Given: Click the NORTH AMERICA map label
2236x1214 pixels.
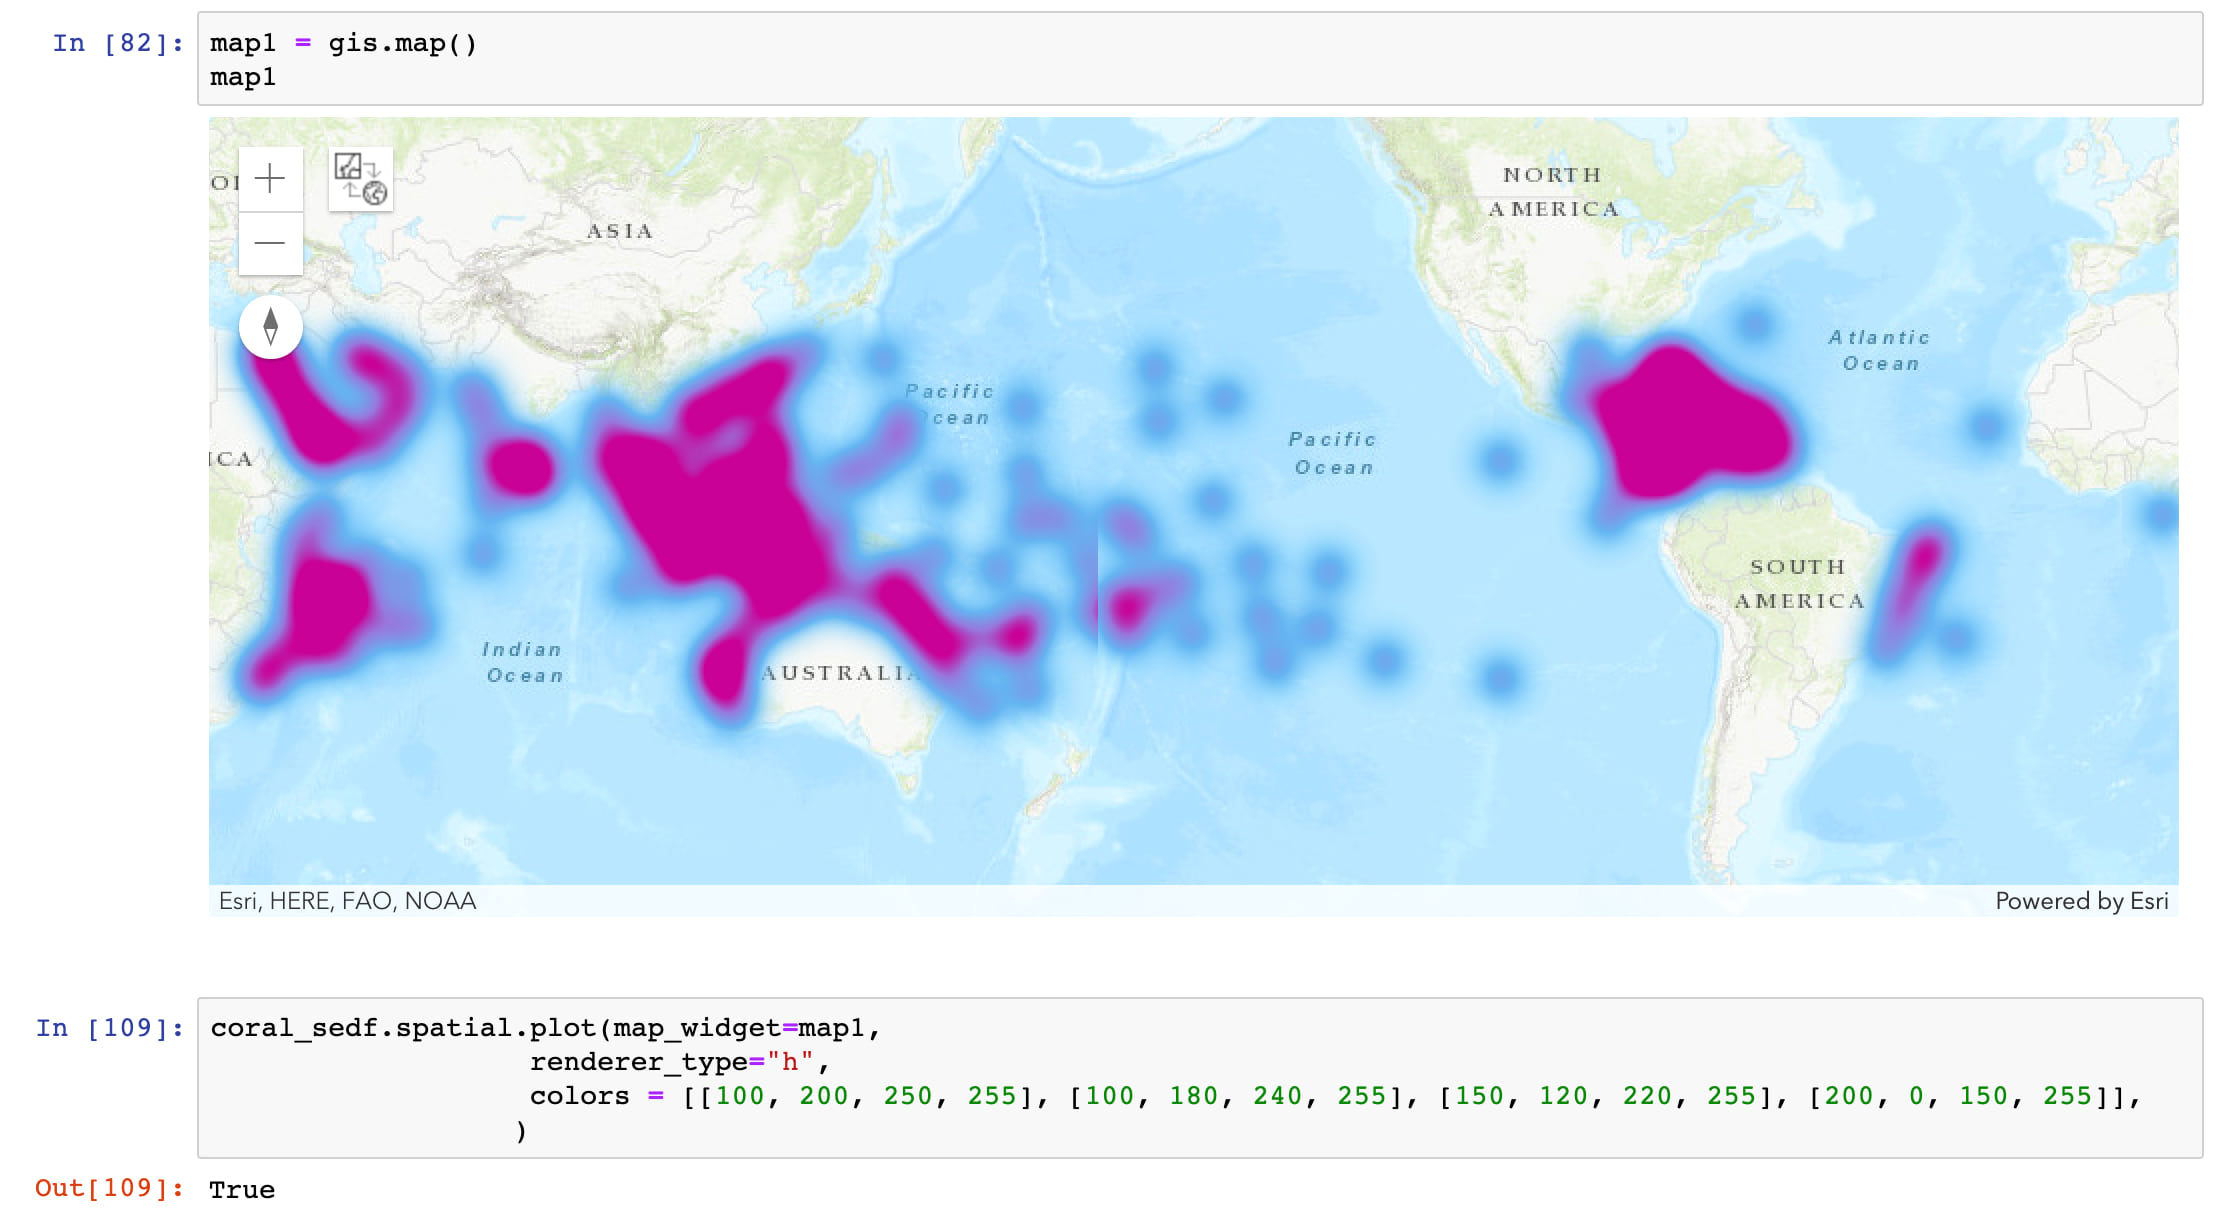Looking at the screenshot, I should [x=1553, y=192].
